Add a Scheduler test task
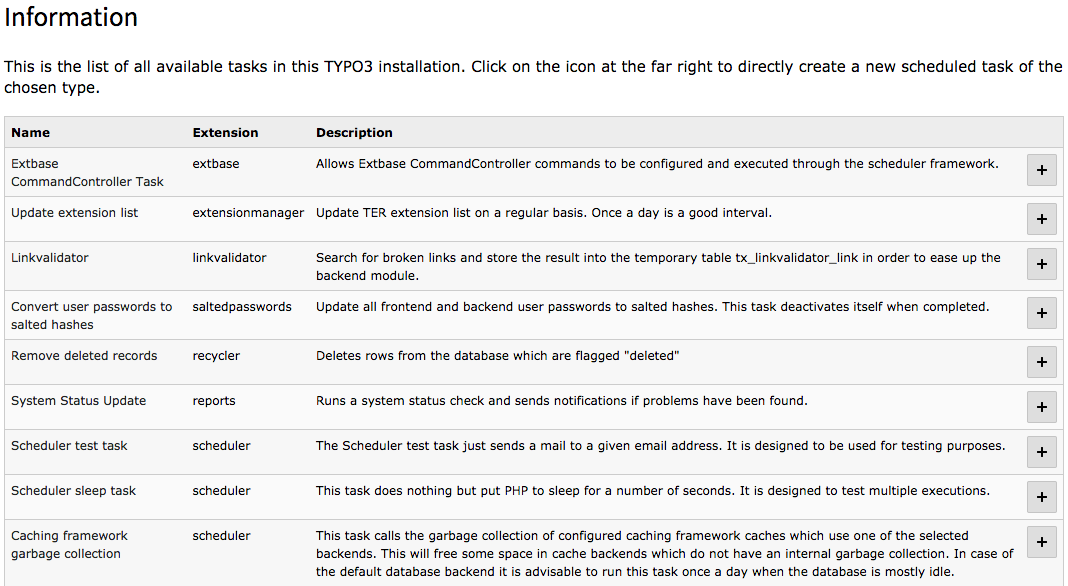The width and height of the screenshot is (1068, 586). point(1041,452)
